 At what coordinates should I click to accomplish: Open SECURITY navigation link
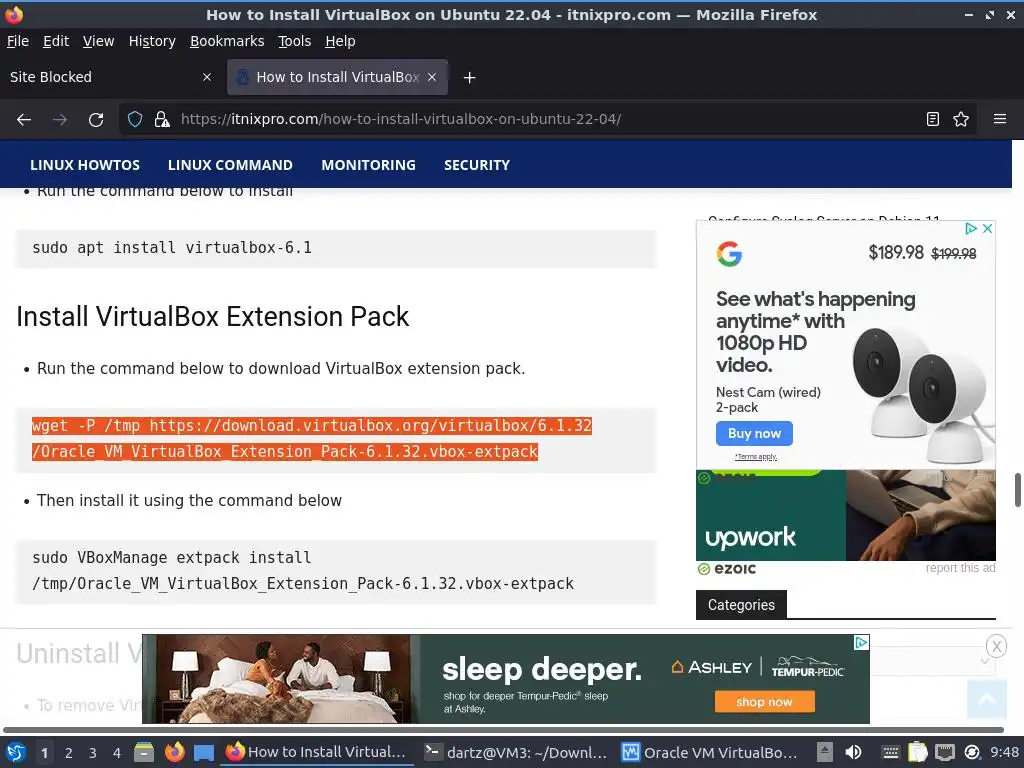click(x=477, y=165)
